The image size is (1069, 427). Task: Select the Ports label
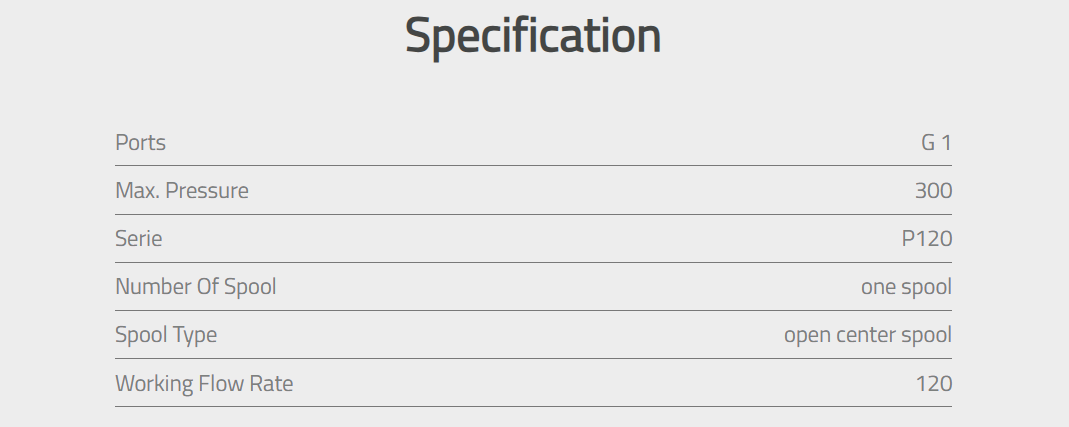pos(140,143)
